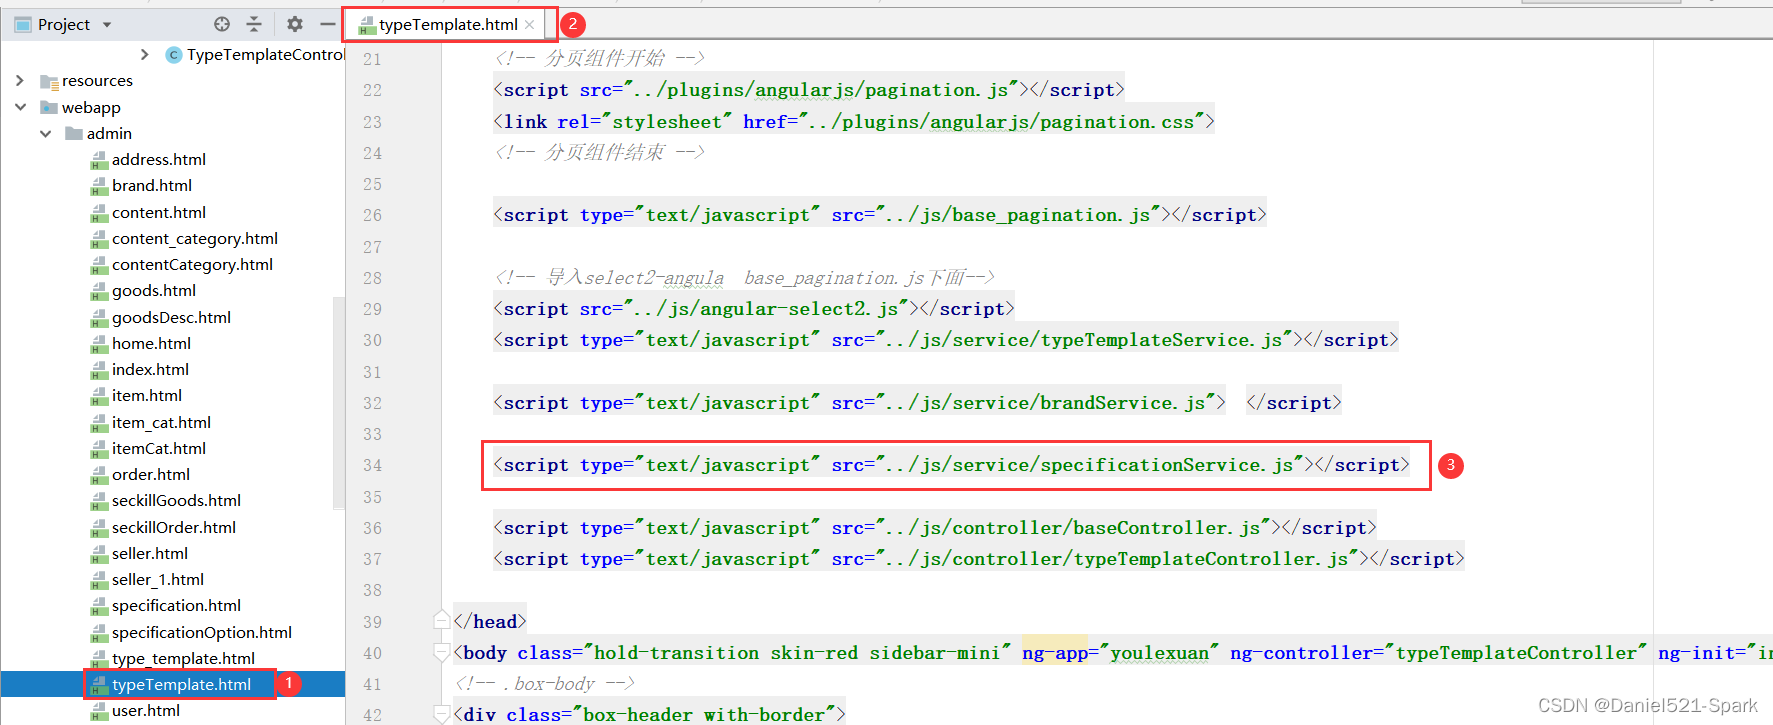Collapse the admin folder

45,133
